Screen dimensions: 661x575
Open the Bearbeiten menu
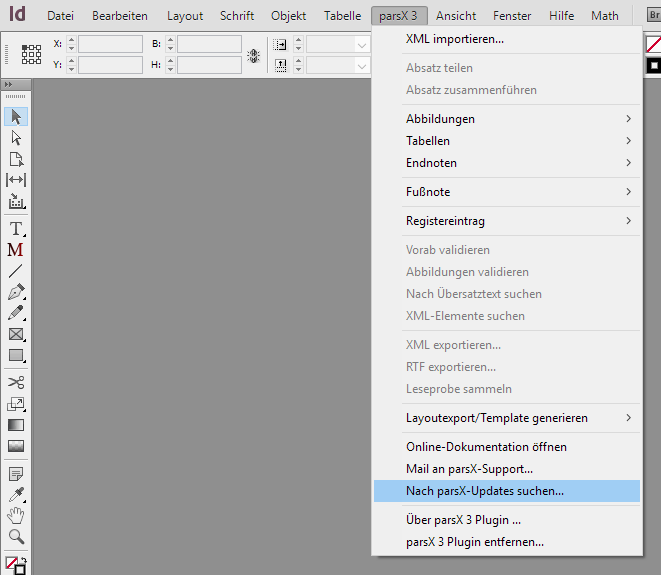click(x=120, y=16)
